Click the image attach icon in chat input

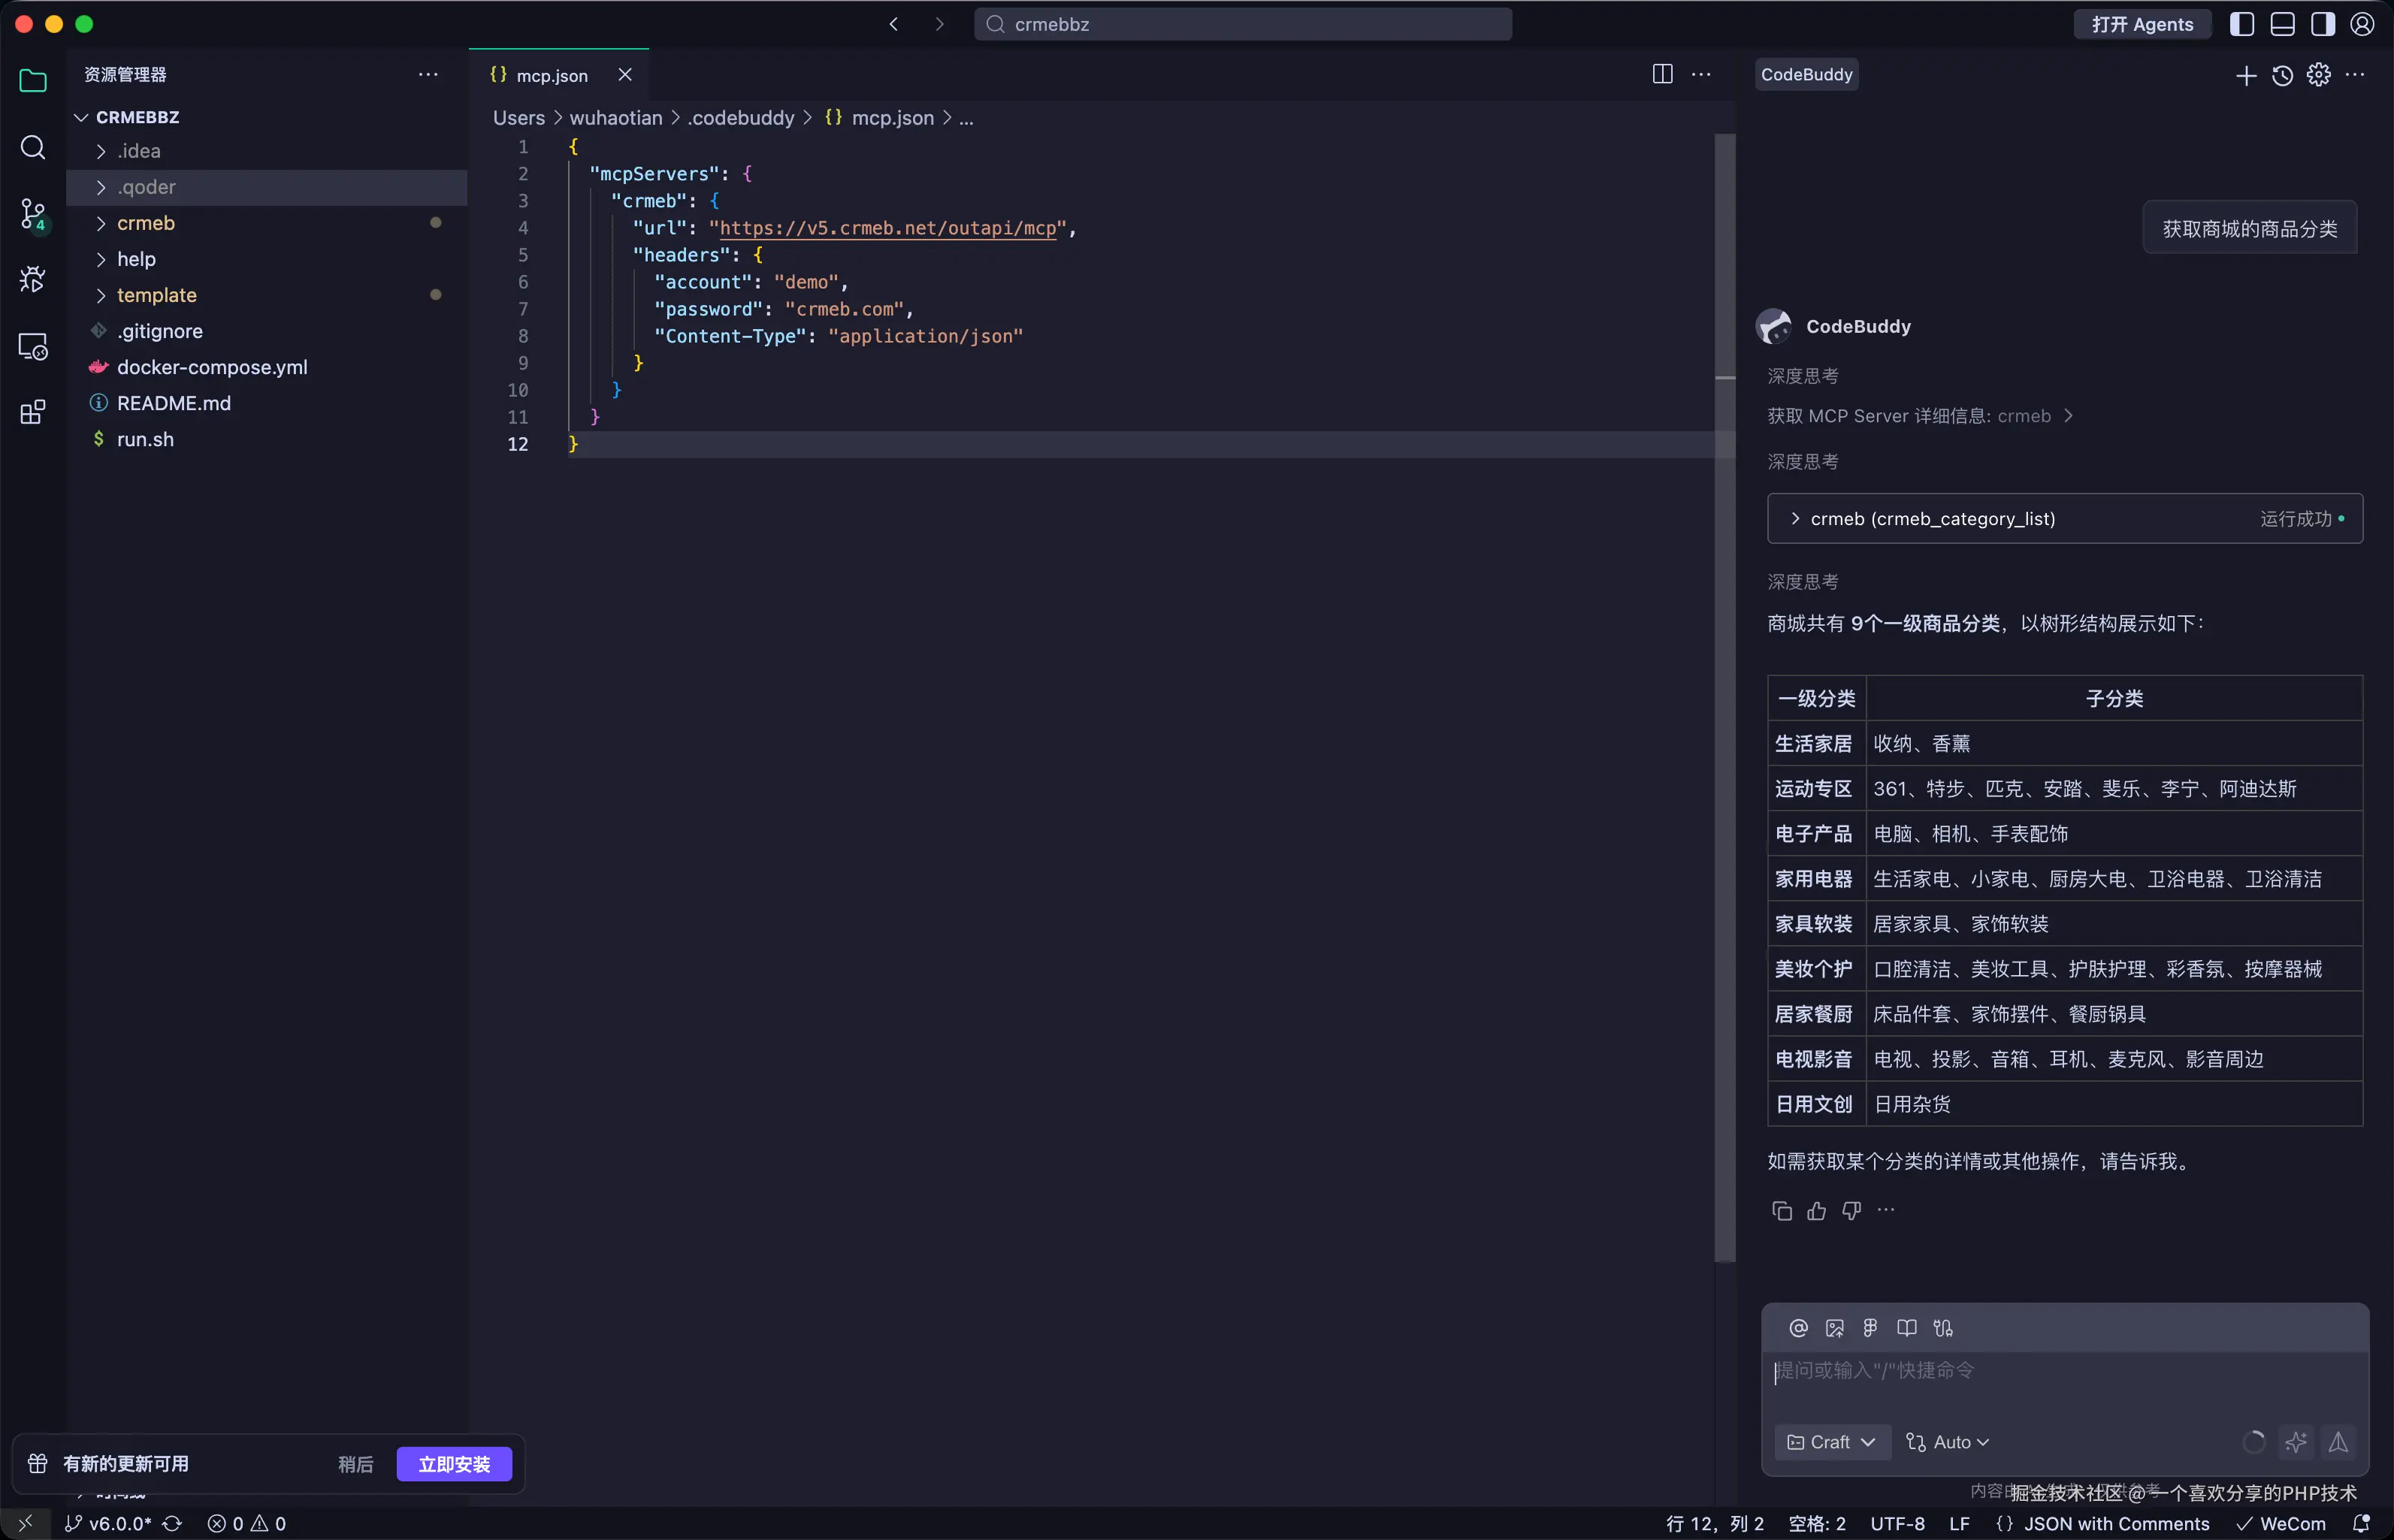pos(1834,1328)
